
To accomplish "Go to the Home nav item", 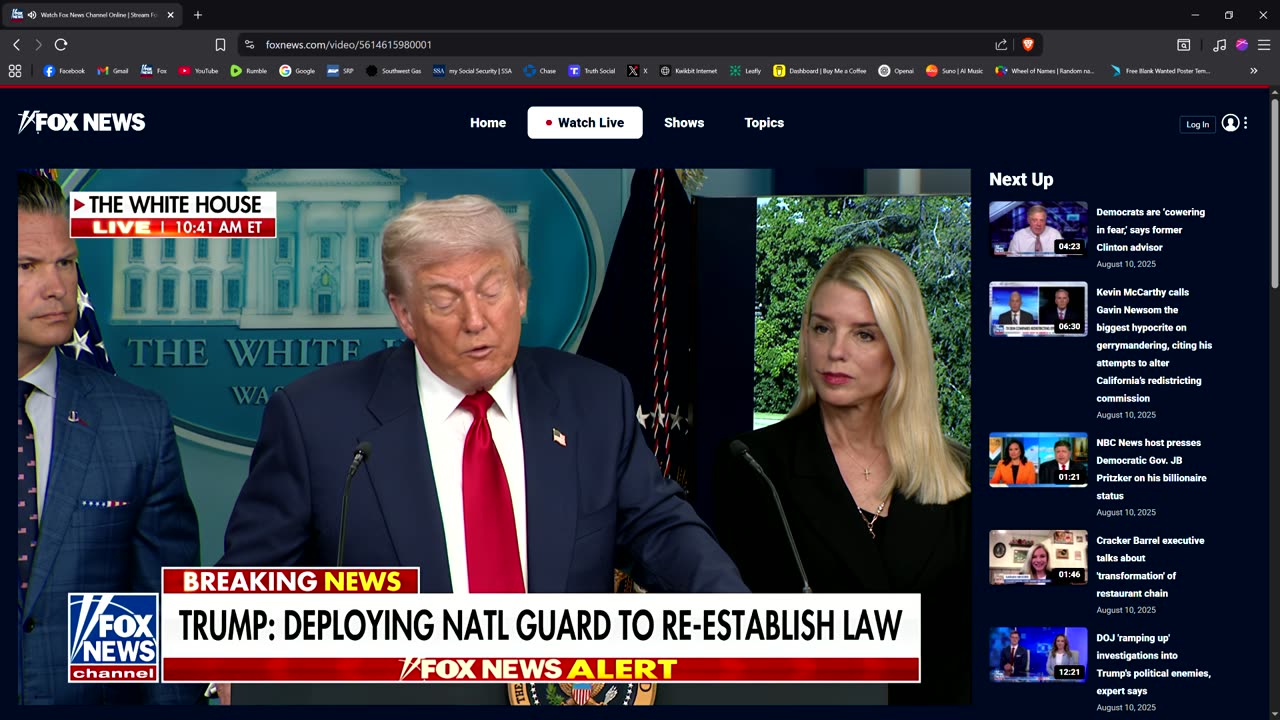I will click(488, 123).
